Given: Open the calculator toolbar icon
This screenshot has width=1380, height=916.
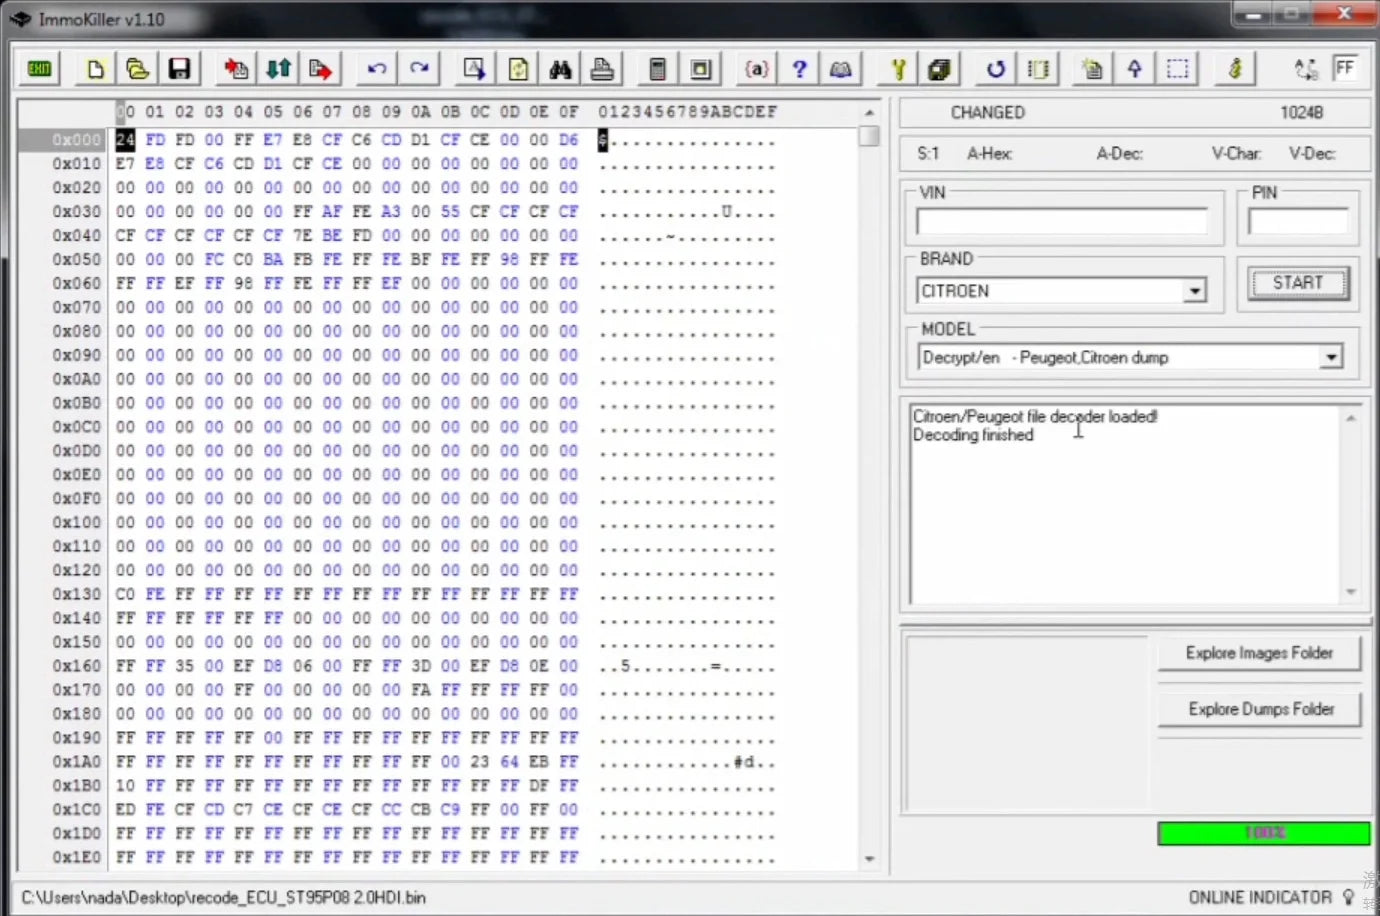Looking at the screenshot, I should coord(657,68).
